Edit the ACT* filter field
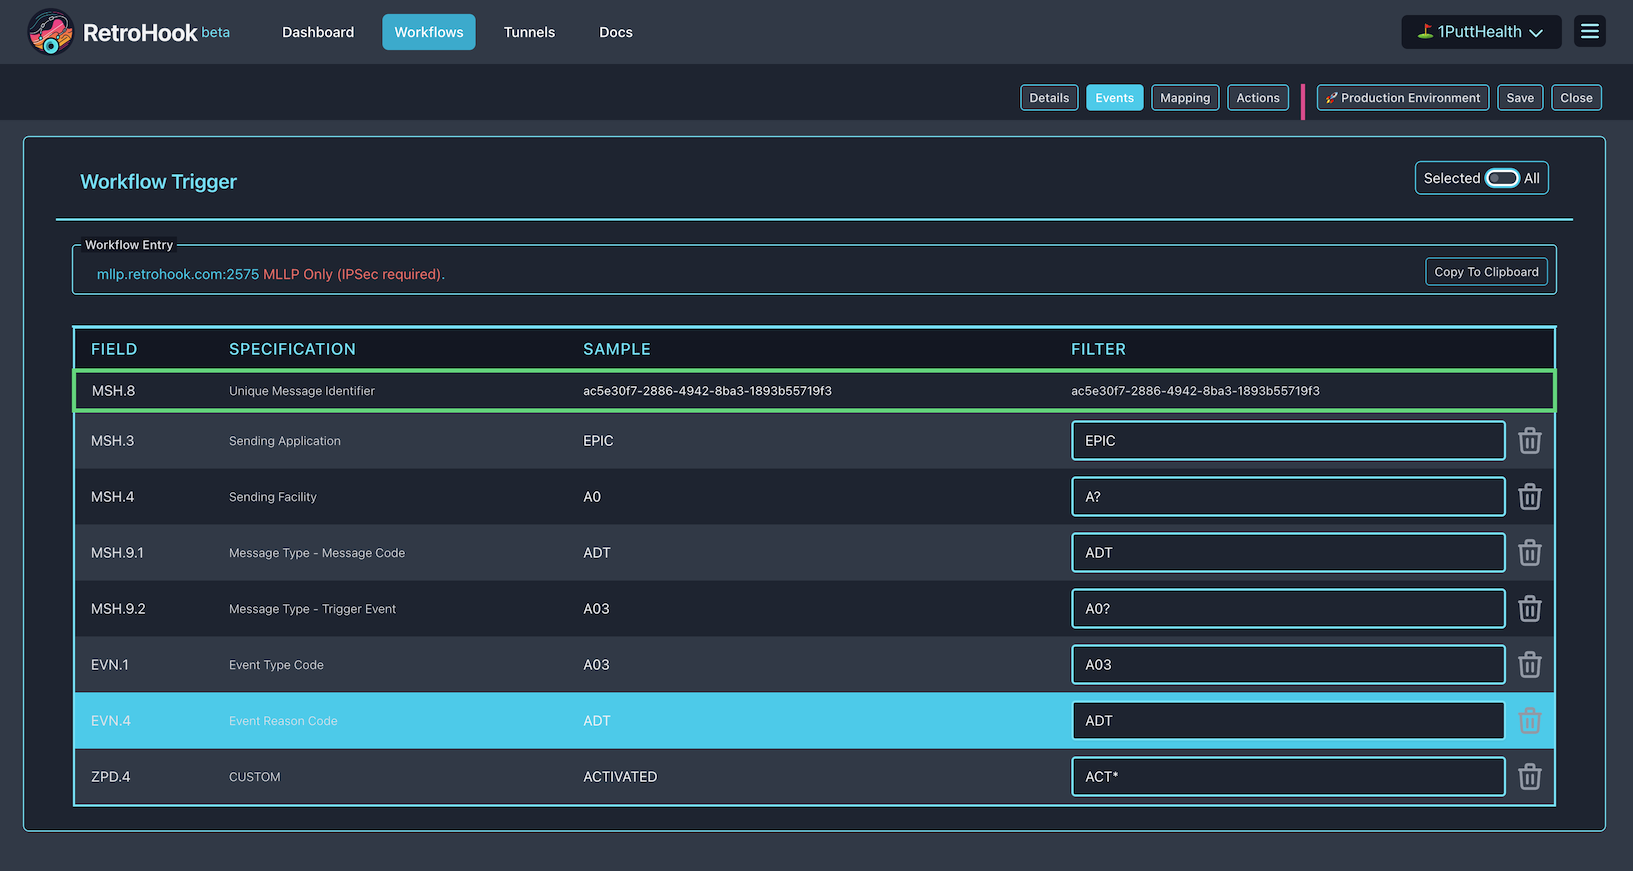The width and height of the screenshot is (1633, 871). tap(1288, 777)
